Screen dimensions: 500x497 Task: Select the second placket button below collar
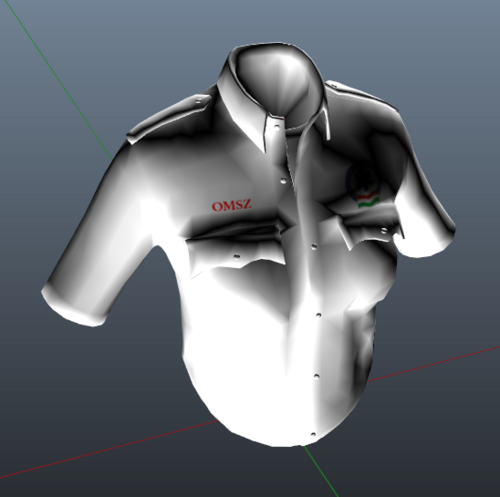pyautogui.click(x=284, y=180)
